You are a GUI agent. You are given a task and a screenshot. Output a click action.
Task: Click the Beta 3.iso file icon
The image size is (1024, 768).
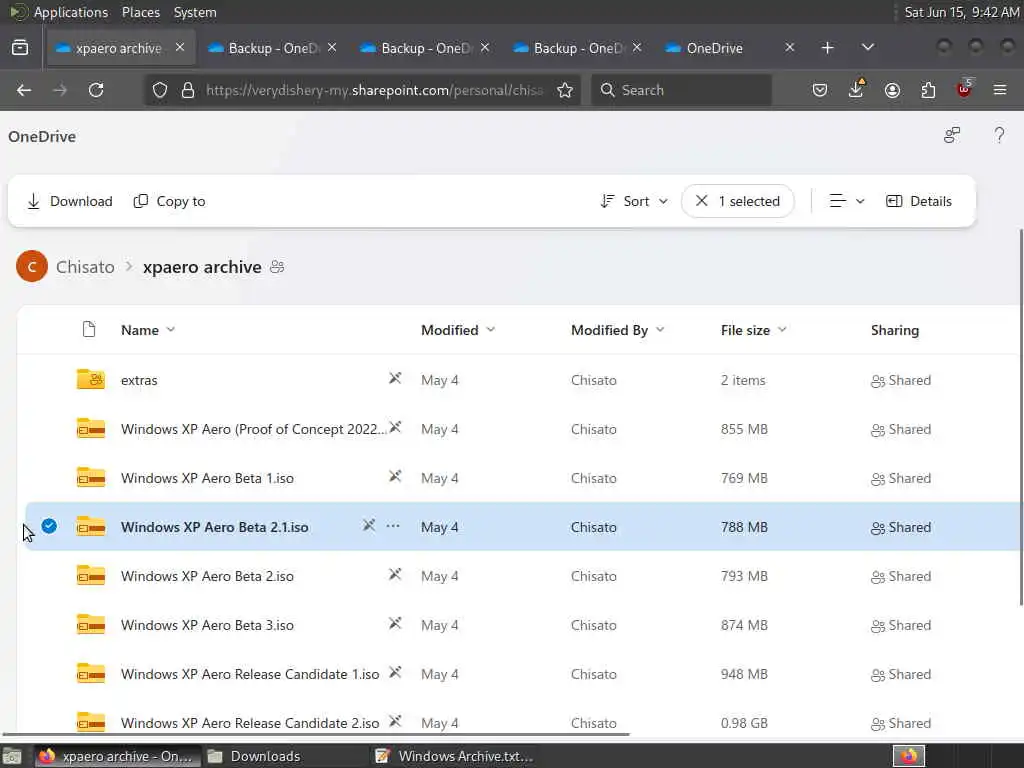(x=91, y=625)
